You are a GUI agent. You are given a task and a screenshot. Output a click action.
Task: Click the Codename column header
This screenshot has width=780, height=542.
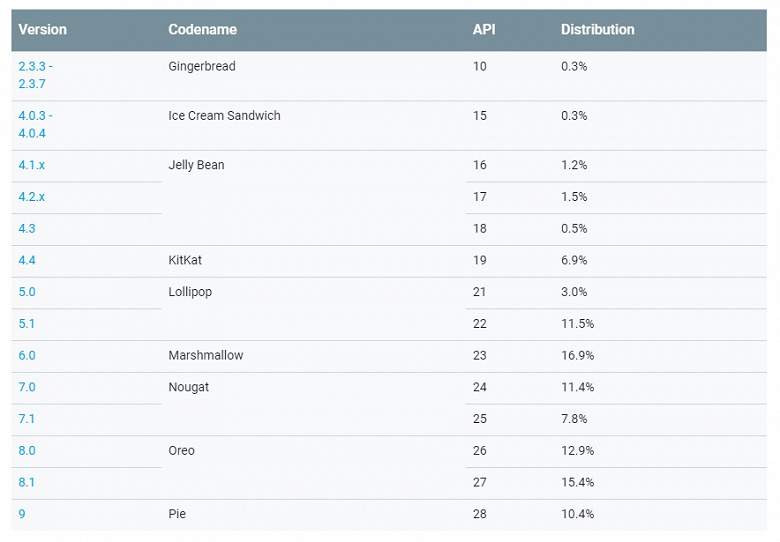(x=203, y=30)
